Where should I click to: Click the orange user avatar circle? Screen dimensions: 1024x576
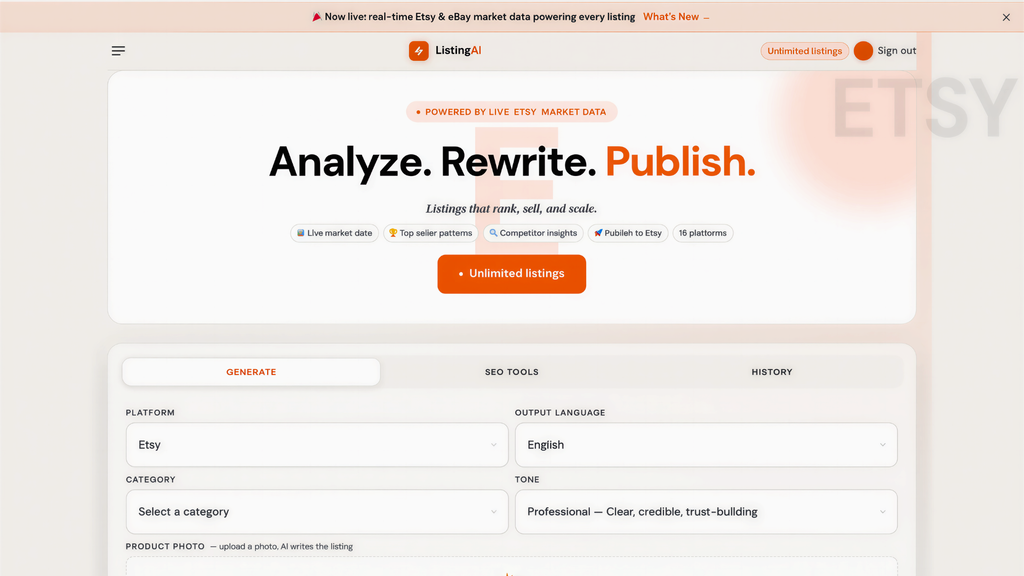point(863,50)
